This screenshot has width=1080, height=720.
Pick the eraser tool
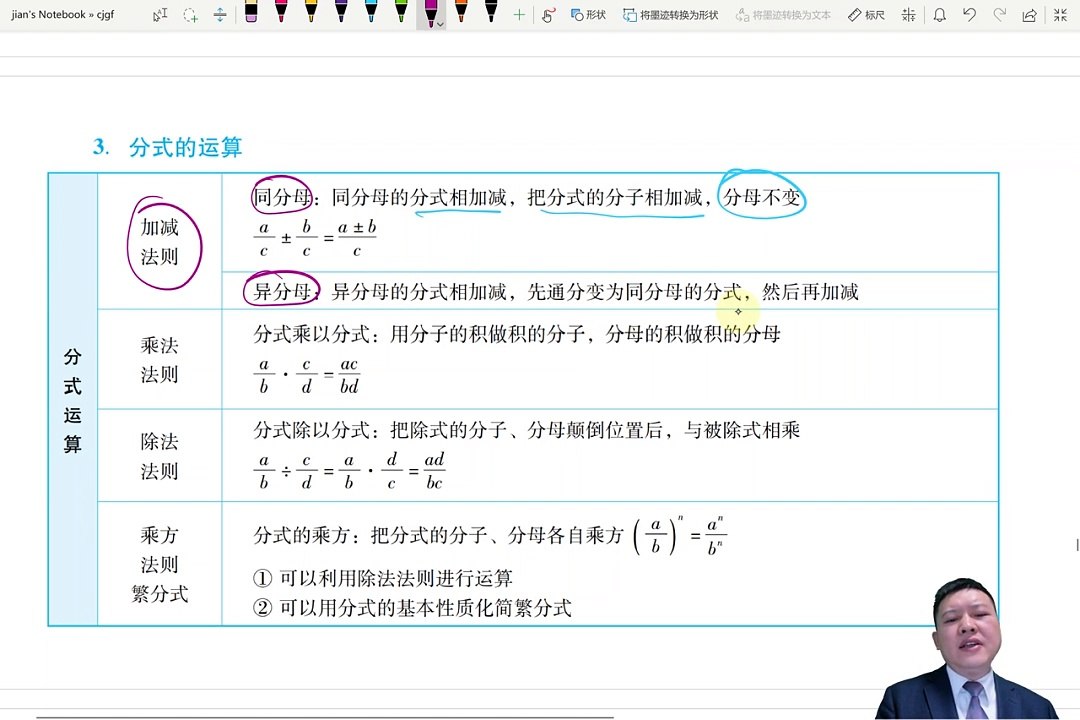251,11
